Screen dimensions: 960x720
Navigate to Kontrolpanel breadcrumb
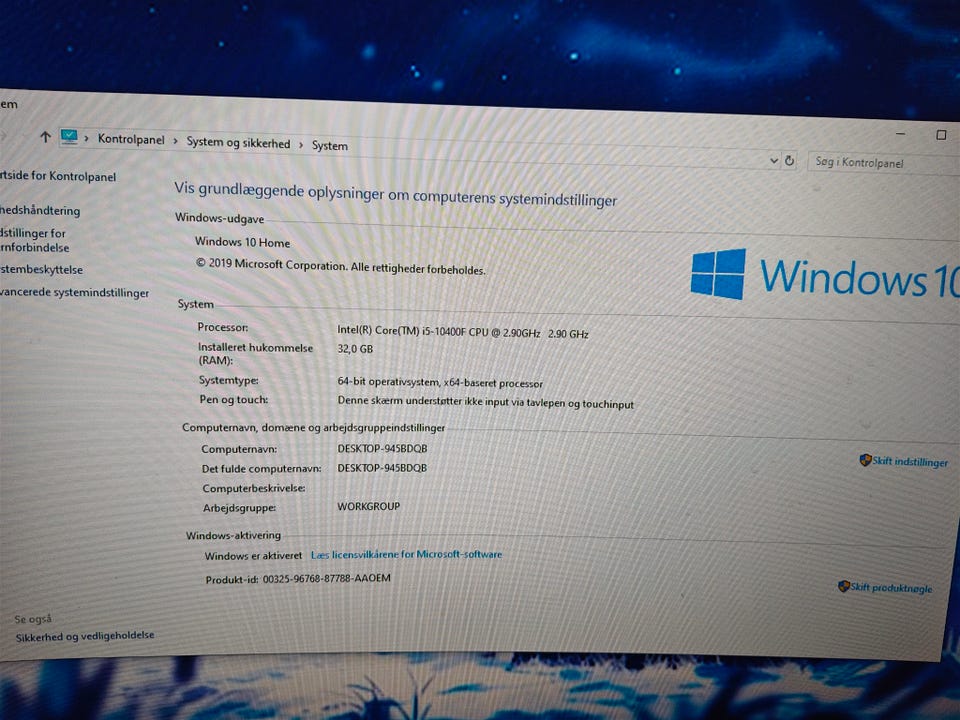[x=131, y=140]
